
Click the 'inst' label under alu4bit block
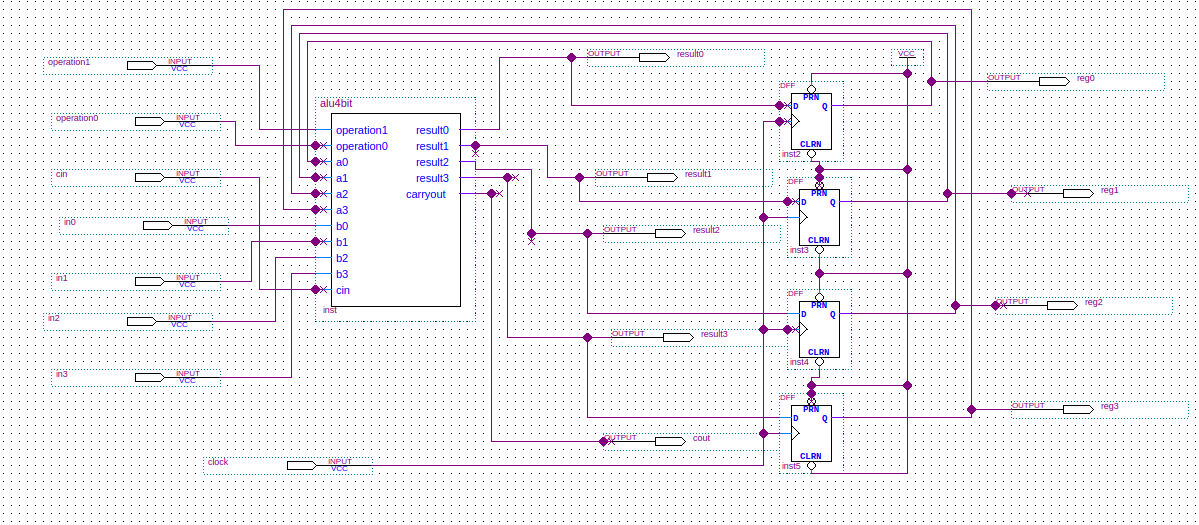[x=330, y=310]
